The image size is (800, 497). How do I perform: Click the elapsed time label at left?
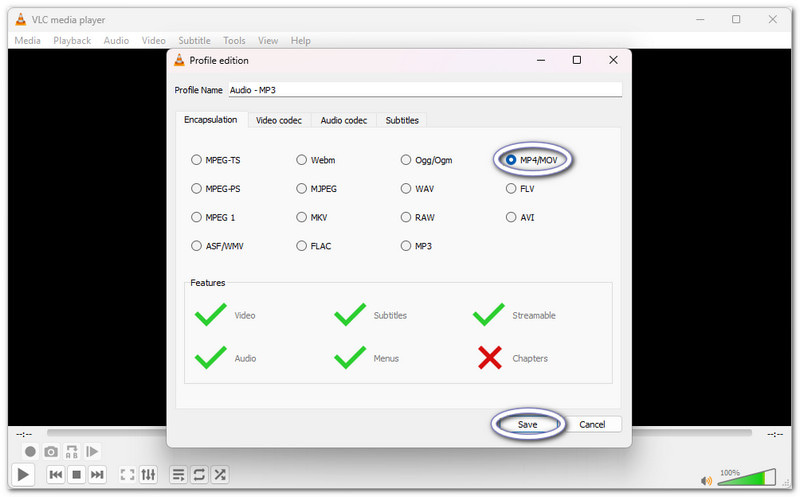point(24,434)
